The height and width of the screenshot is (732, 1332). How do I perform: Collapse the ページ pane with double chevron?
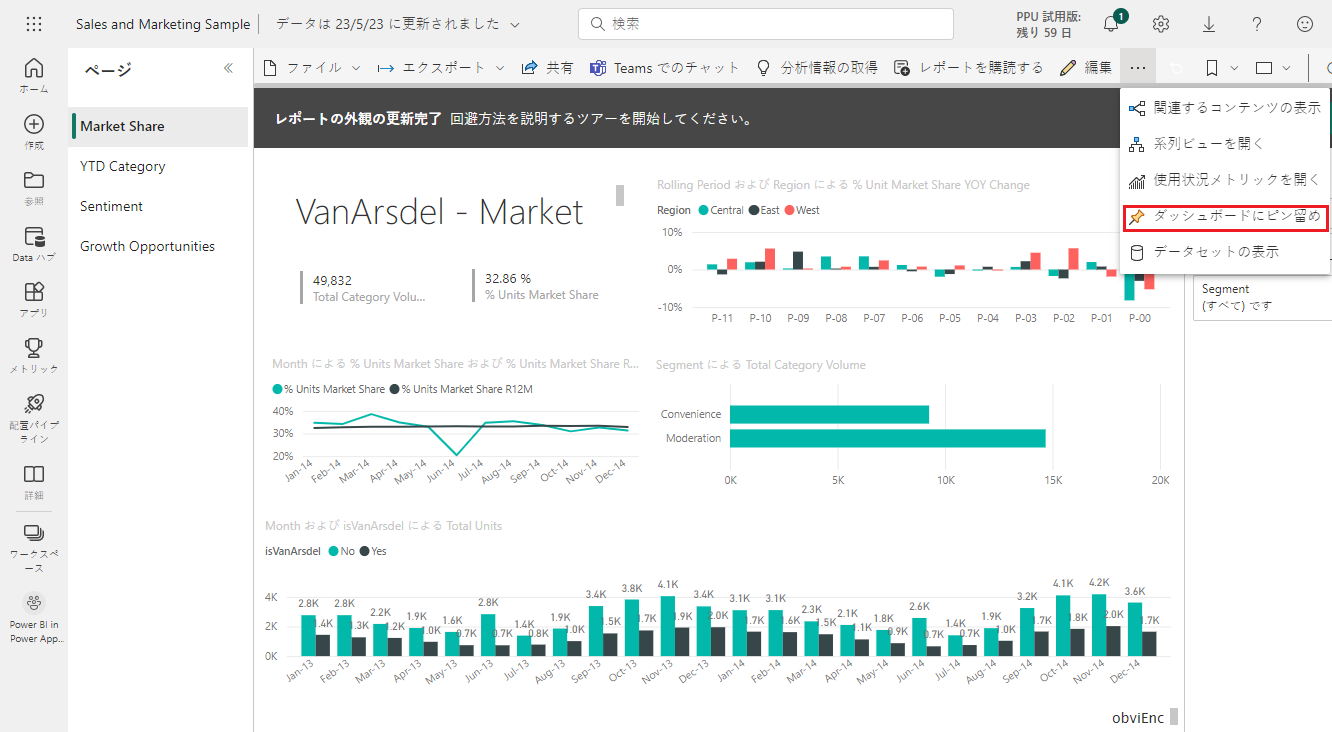pos(228,69)
